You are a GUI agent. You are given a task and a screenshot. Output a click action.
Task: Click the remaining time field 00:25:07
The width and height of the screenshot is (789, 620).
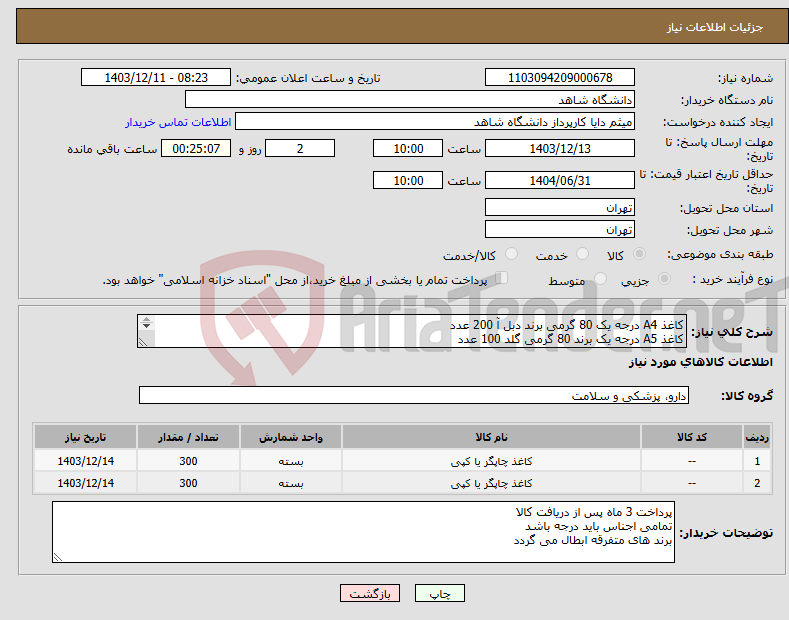tap(196, 148)
